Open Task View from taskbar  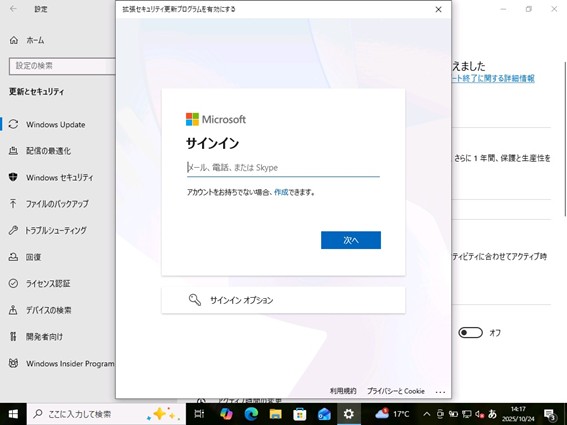click(199, 414)
